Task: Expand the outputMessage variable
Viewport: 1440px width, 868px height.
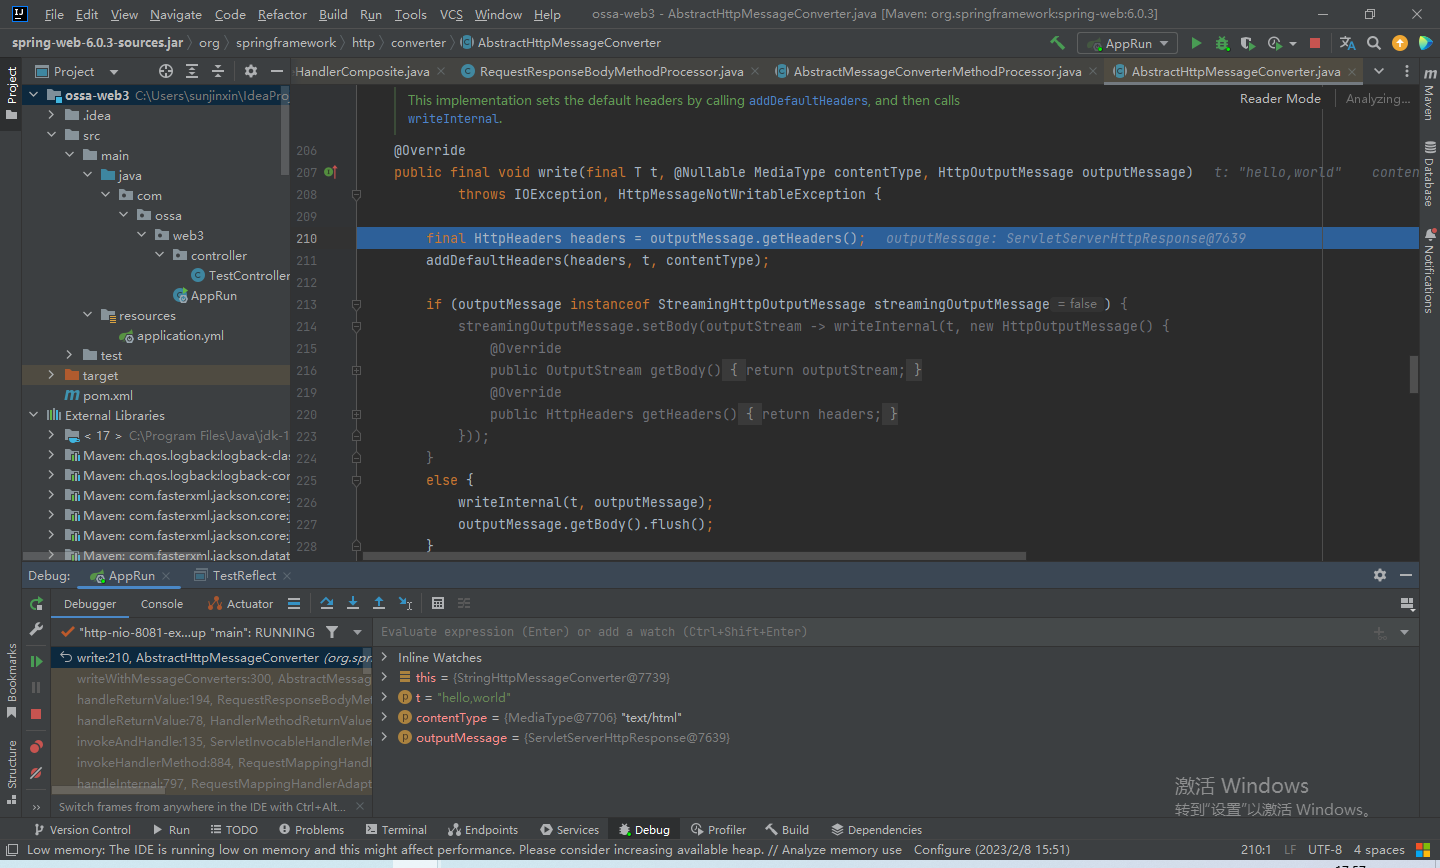Action: (384, 737)
